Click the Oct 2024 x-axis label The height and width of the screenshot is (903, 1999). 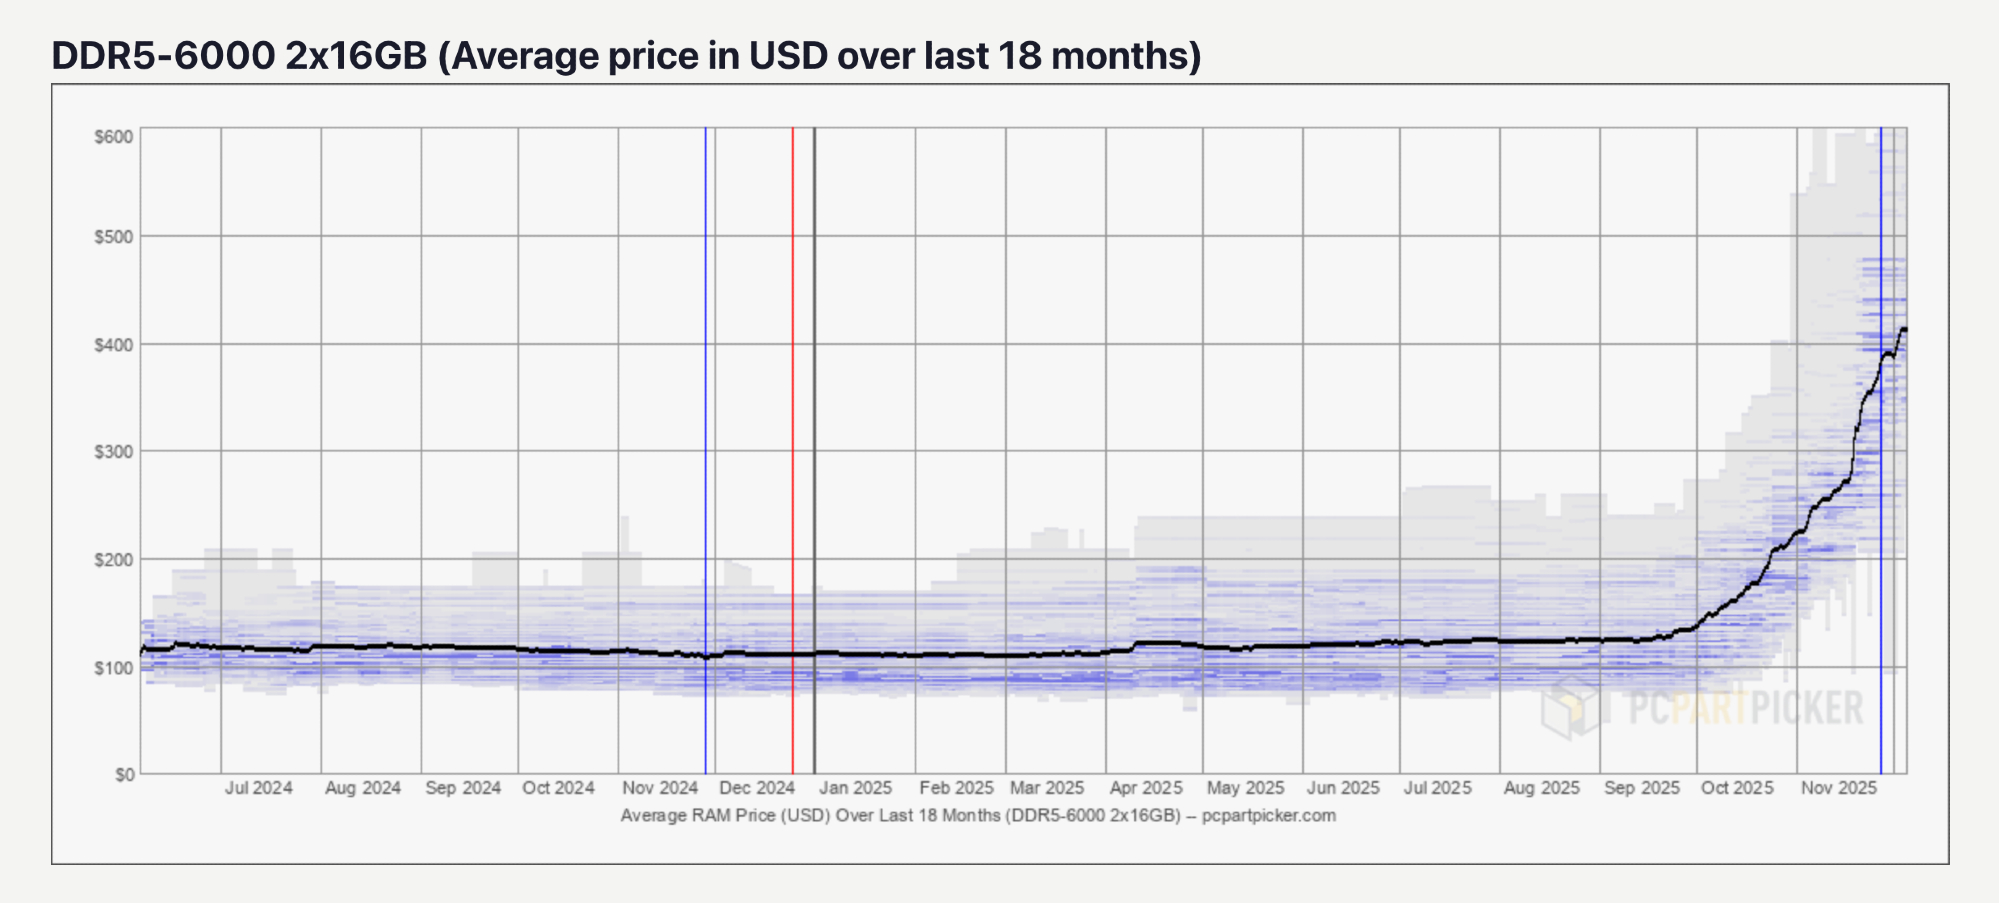click(558, 788)
